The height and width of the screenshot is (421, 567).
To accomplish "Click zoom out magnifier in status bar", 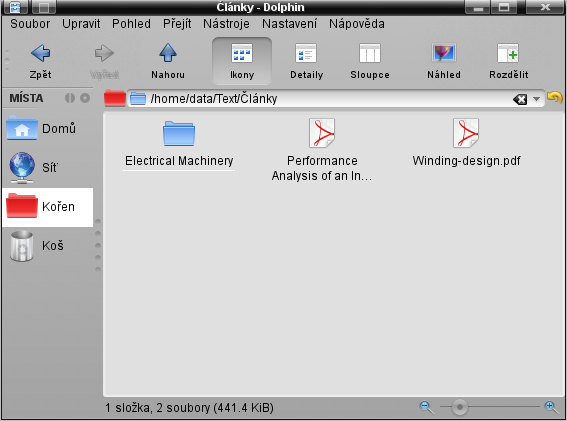I will pyautogui.click(x=427, y=407).
